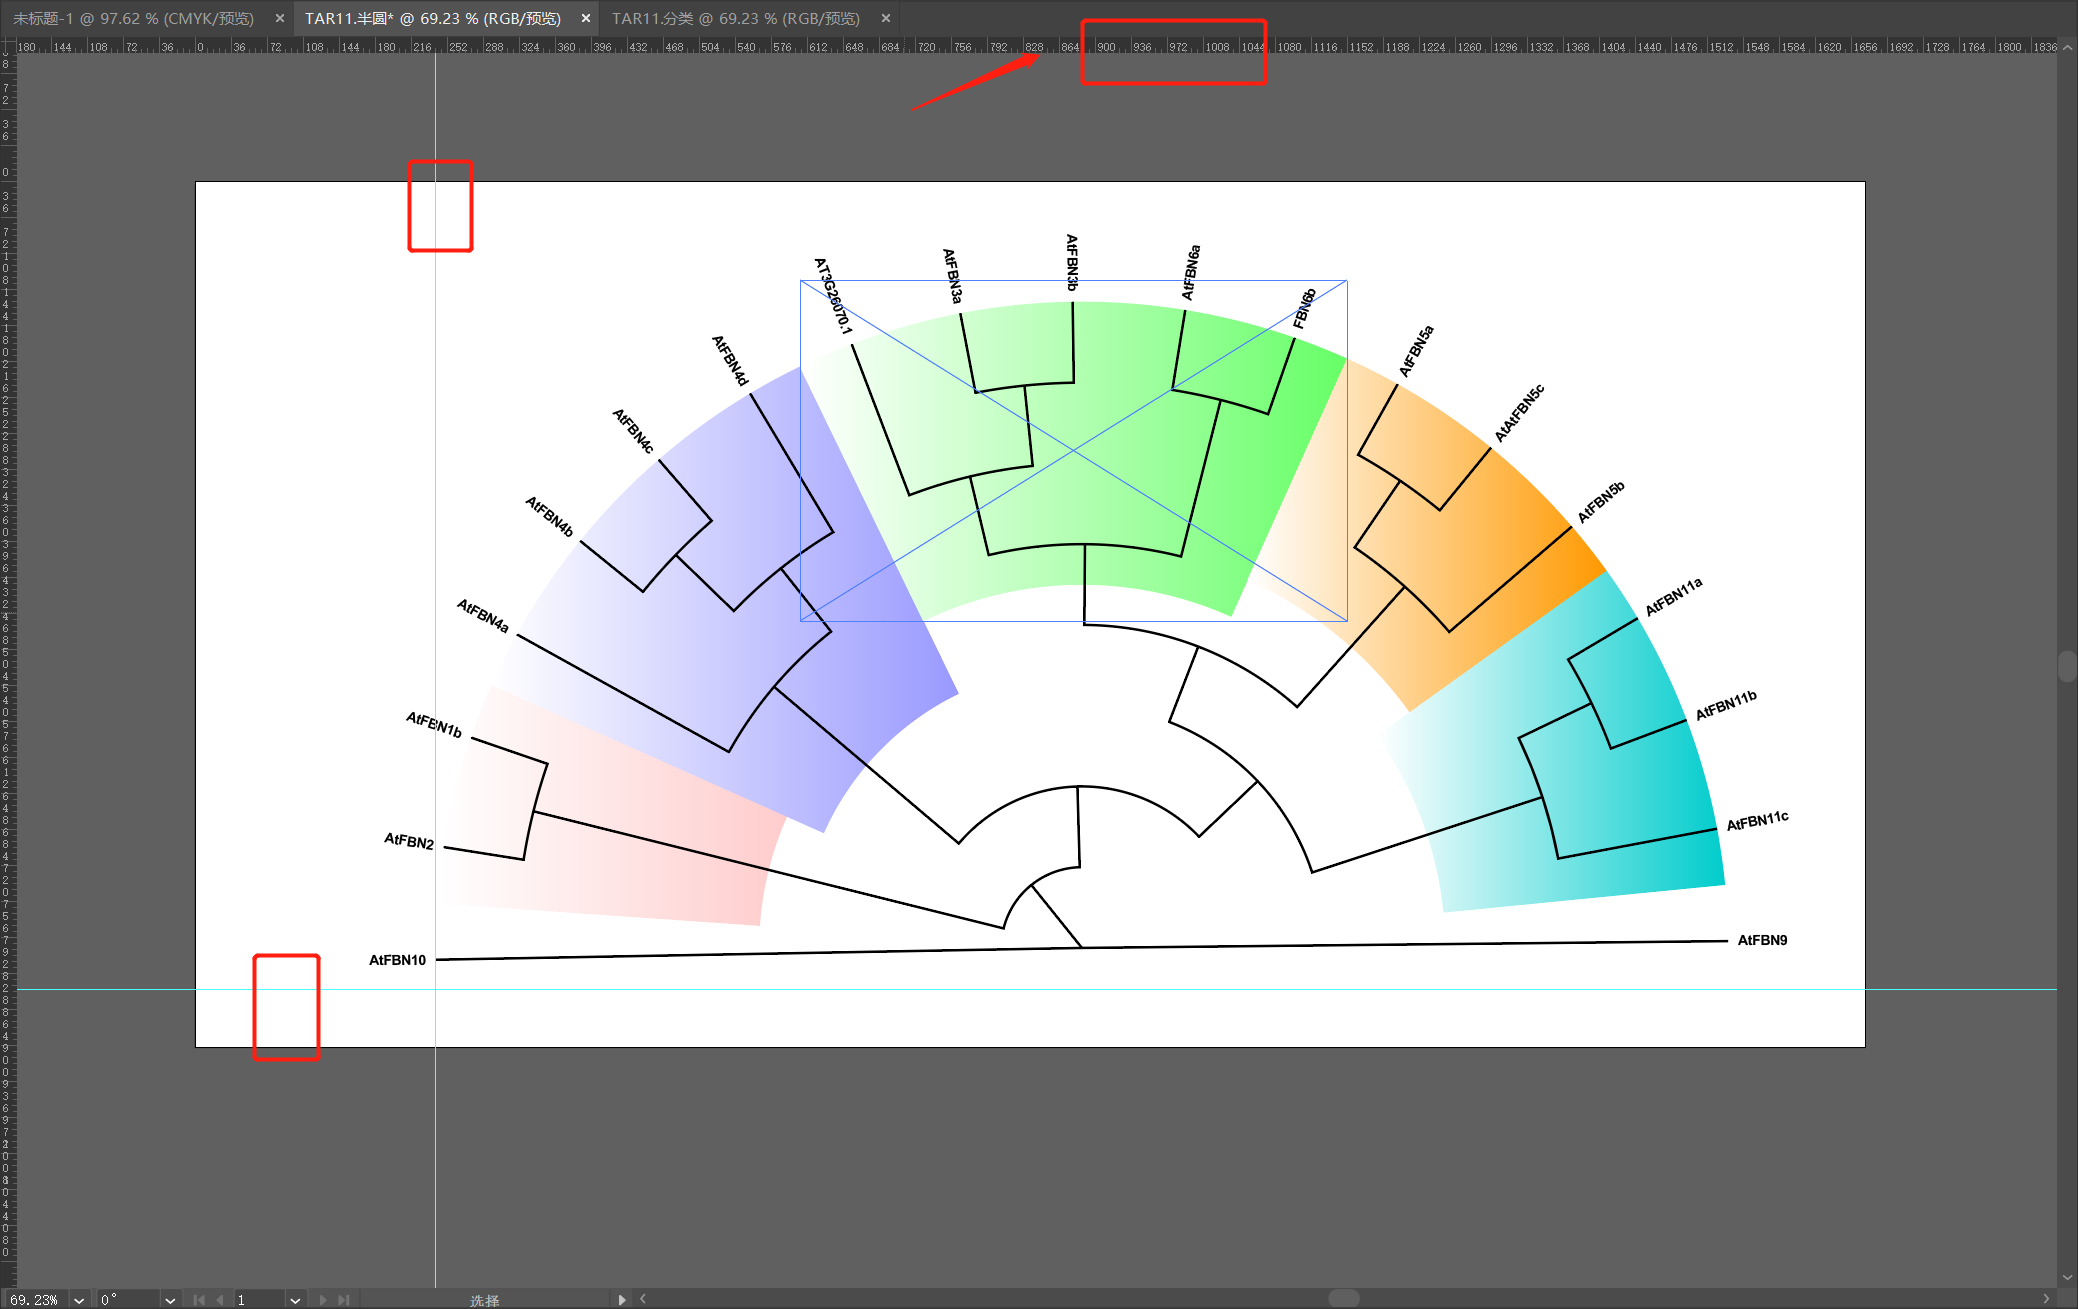The width and height of the screenshot is (2078, 1309).
Task: Click the vertical scroll down arrow
Action: [2067, 1277]
